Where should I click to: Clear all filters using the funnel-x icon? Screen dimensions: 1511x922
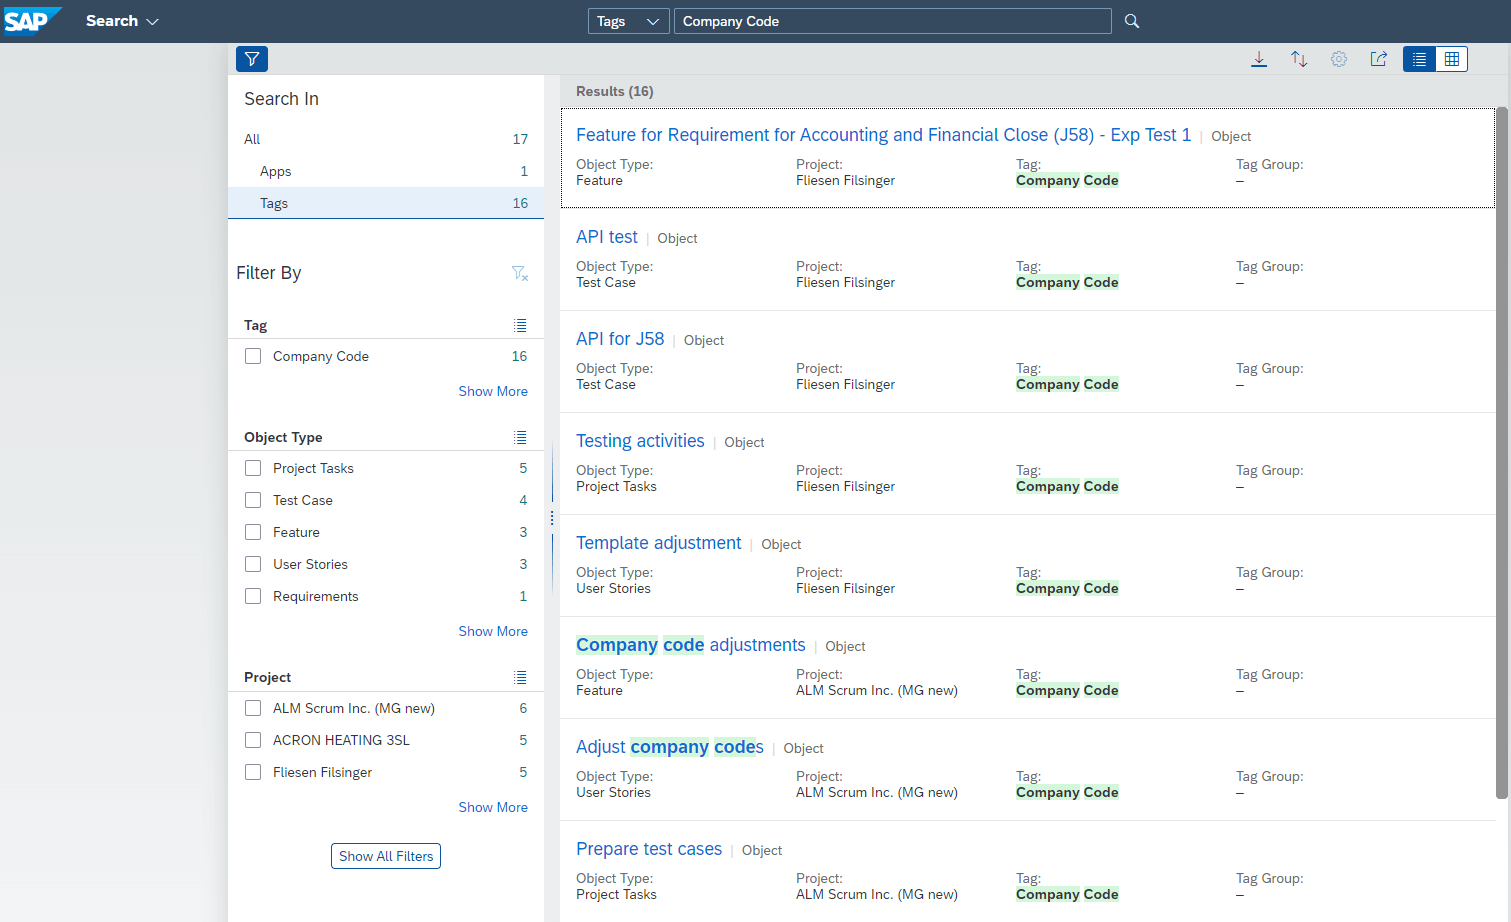[519, 273]
